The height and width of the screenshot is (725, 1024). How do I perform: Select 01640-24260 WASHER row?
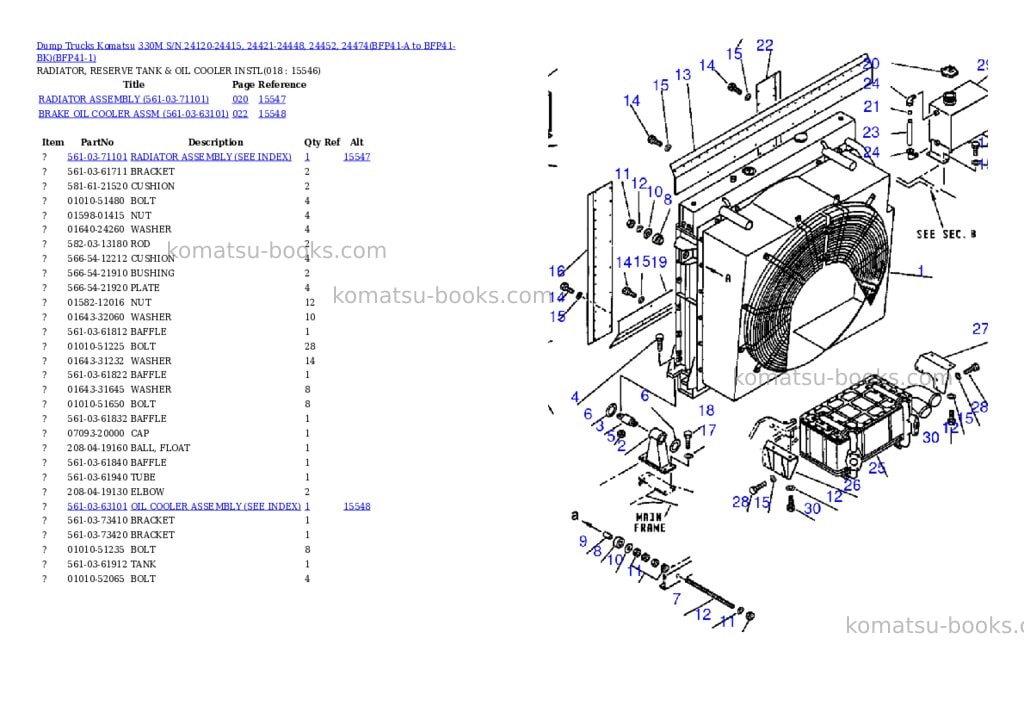176,229
